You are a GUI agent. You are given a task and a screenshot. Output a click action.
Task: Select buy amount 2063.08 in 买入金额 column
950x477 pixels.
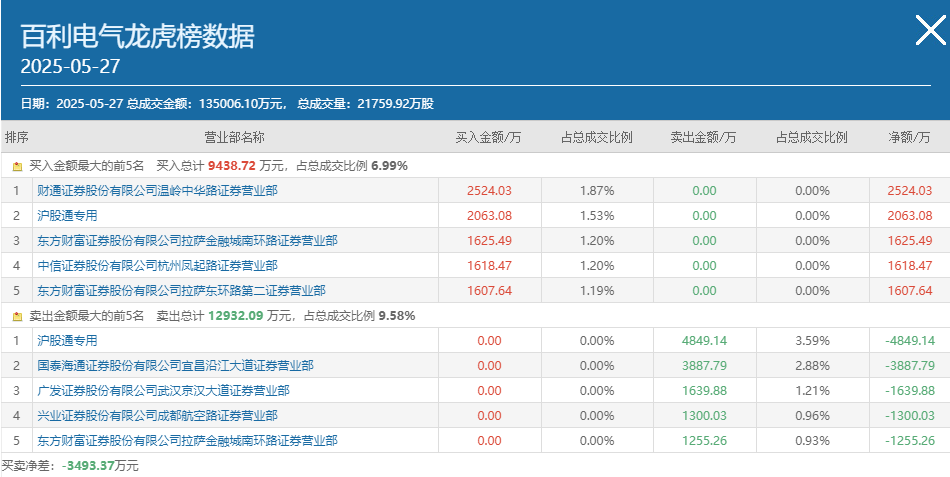(x=490, y=216)
